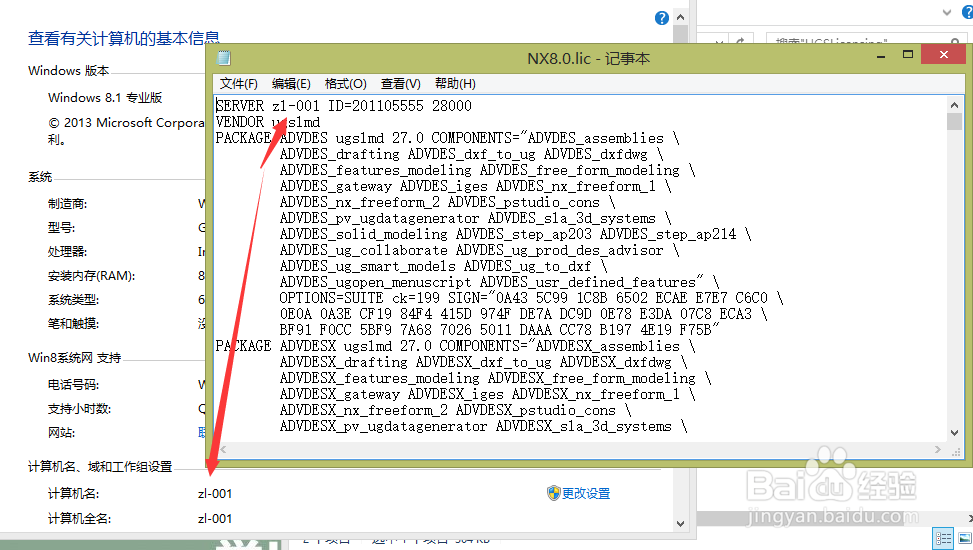The width and height of the screenshot is (973, 550).
Task: Click System window scrollbar up arrow
Action: click(681, 17)
